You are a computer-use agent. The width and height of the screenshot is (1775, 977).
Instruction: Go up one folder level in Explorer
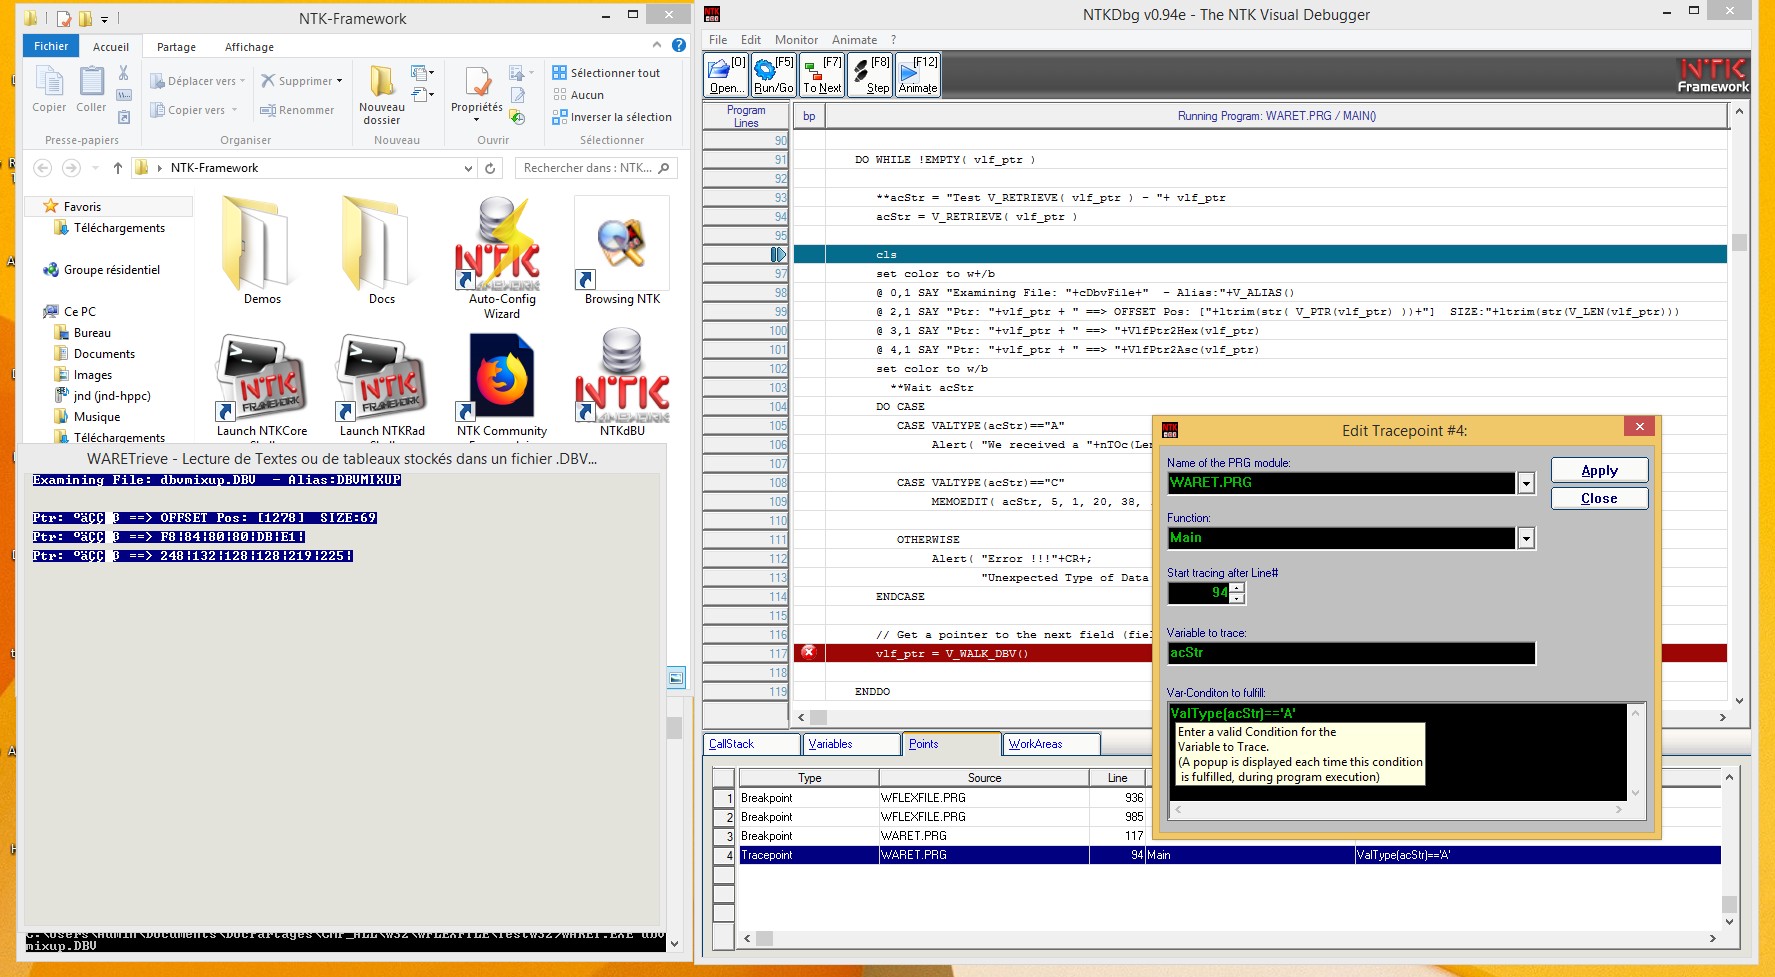tap(118, 168)
